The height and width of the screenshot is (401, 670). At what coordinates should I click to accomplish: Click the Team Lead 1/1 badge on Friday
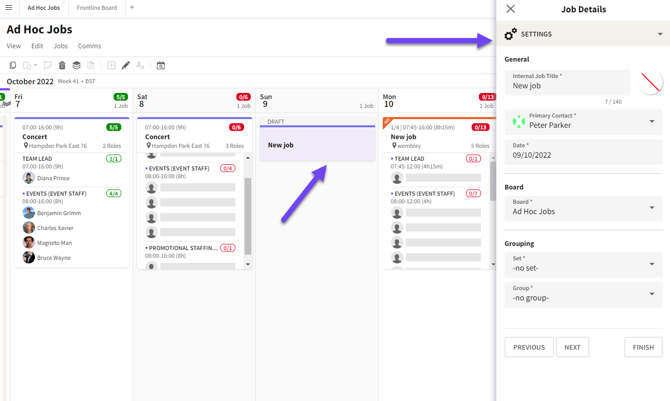(114, 159)
